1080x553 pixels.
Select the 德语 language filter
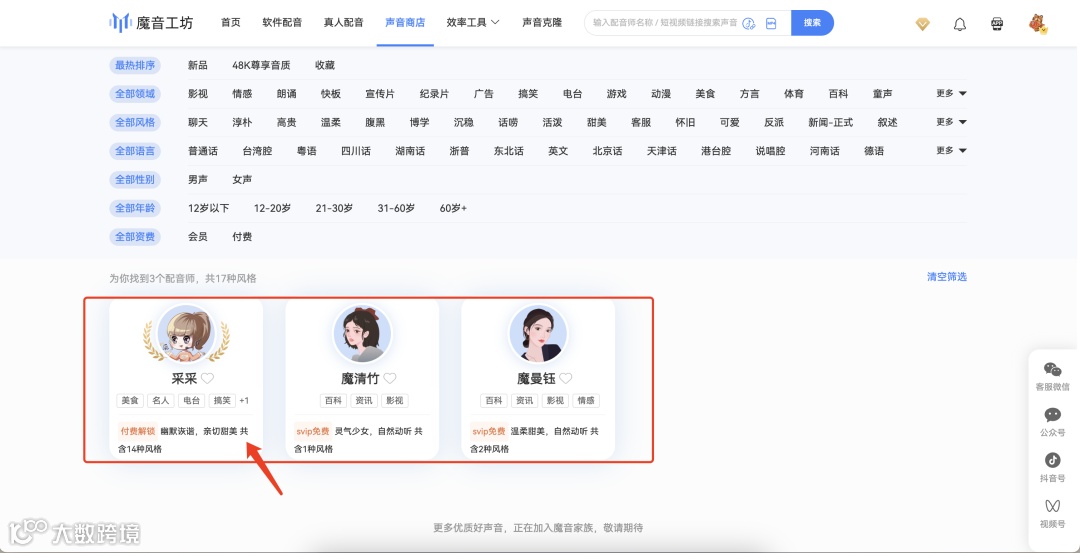[x=874, y=151]
